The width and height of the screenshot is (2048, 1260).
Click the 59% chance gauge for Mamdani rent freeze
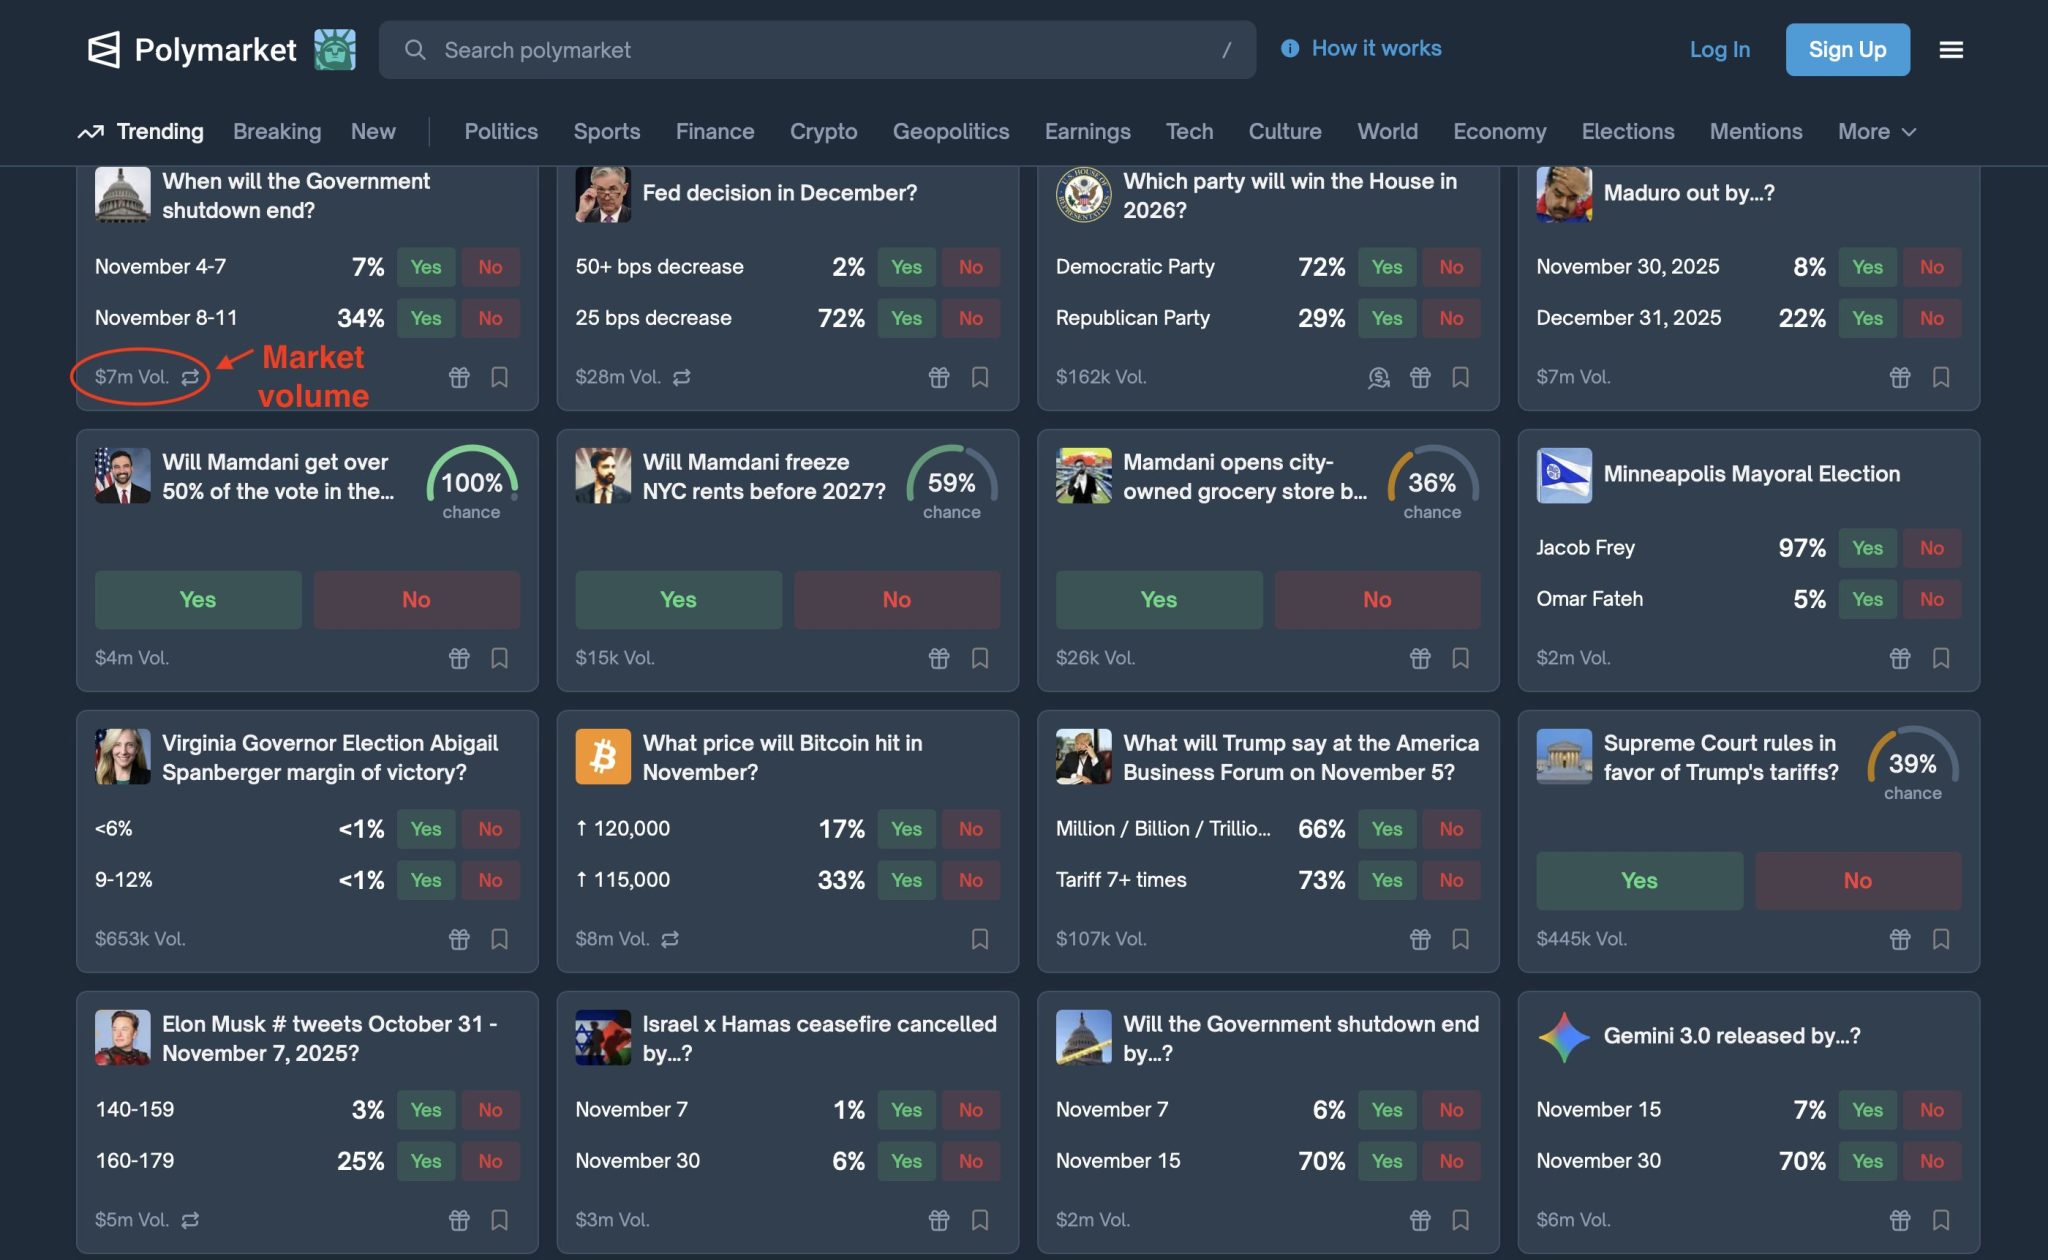pyautogui.click(x=951, y=483)
